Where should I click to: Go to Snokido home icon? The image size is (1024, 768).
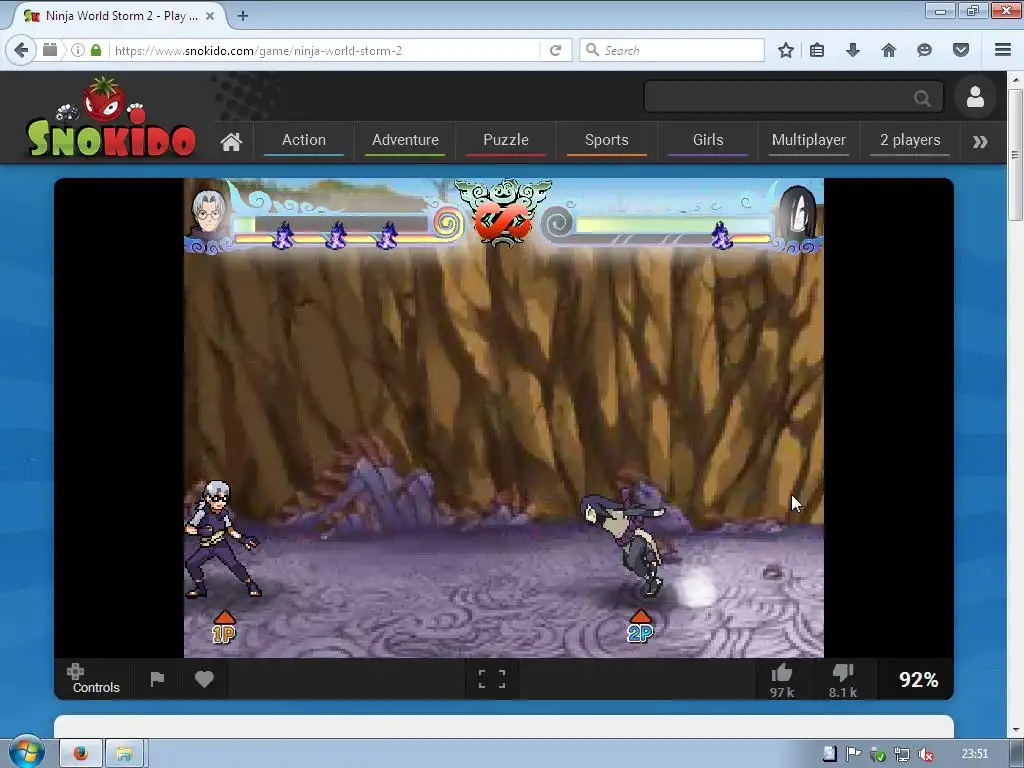point(231,142)
